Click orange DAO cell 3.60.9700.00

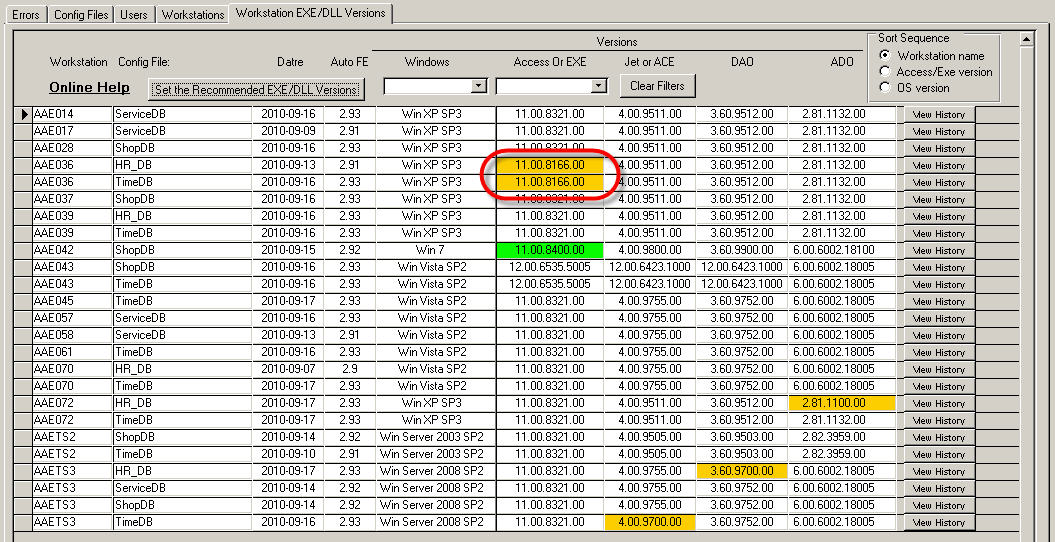[741, 471]
